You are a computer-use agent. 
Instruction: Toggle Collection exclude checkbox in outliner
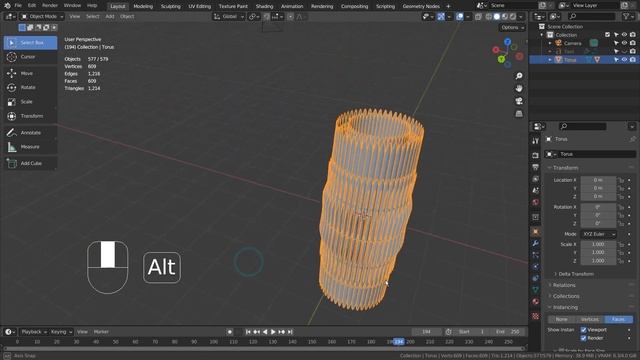click(x=607, y=35)
